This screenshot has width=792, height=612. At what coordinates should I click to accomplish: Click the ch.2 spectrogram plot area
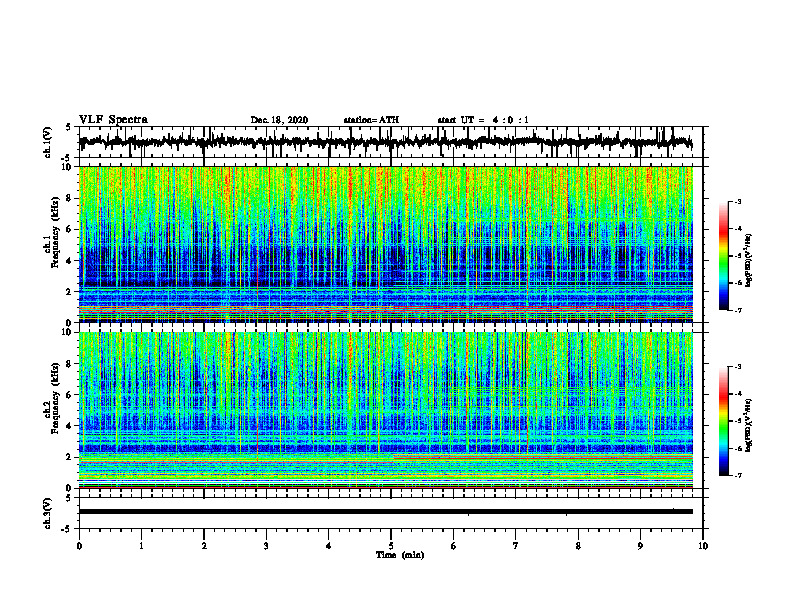pyautogui.click(x=386, y=410)
